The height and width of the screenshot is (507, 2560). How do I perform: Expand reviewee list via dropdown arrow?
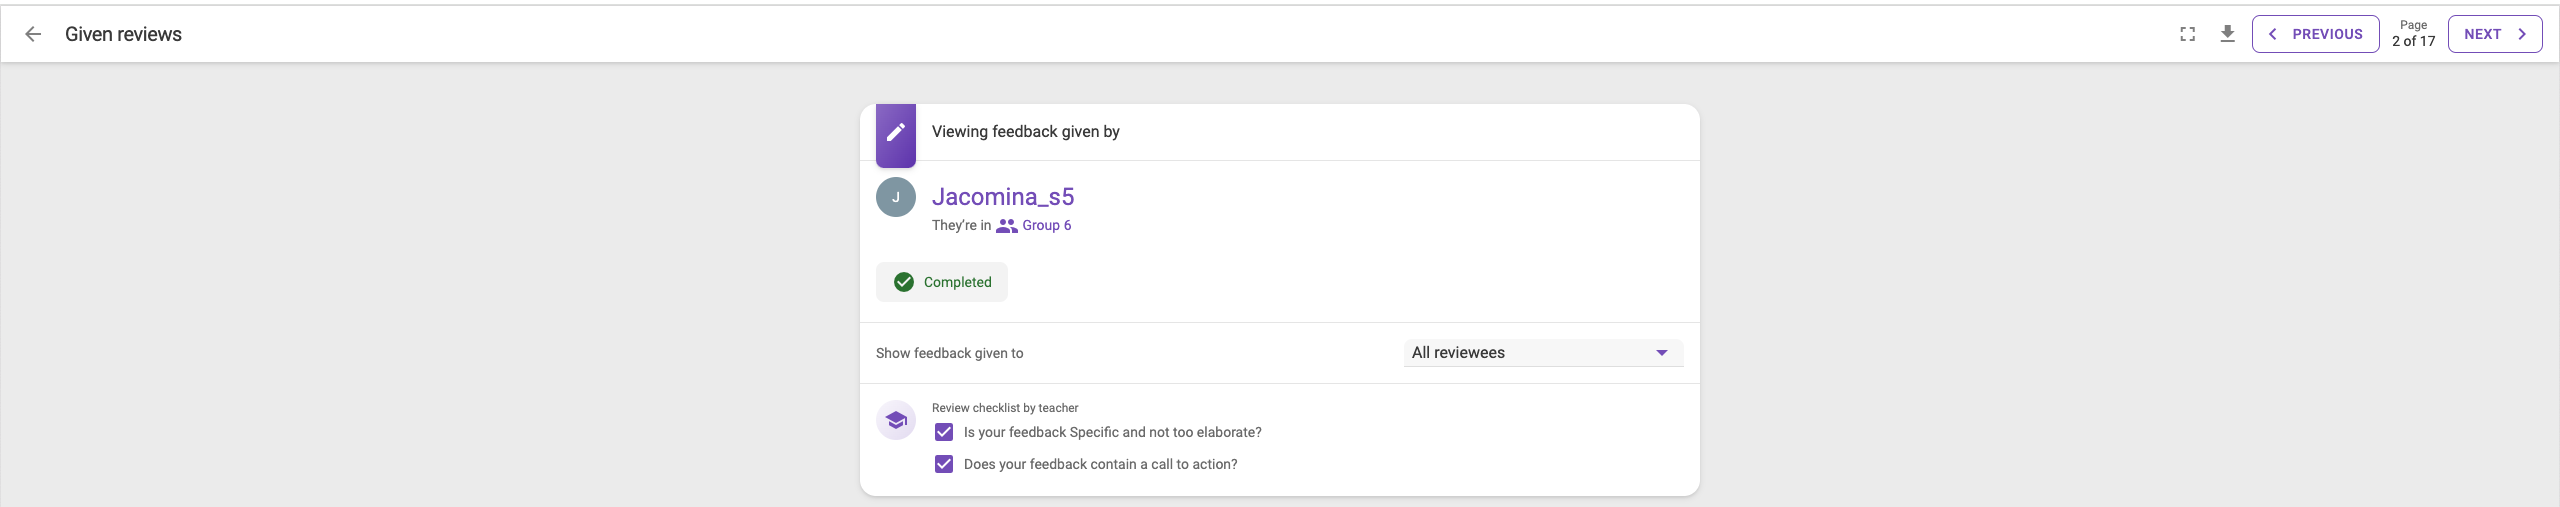pyautogui.click(x=1662, y=353)
